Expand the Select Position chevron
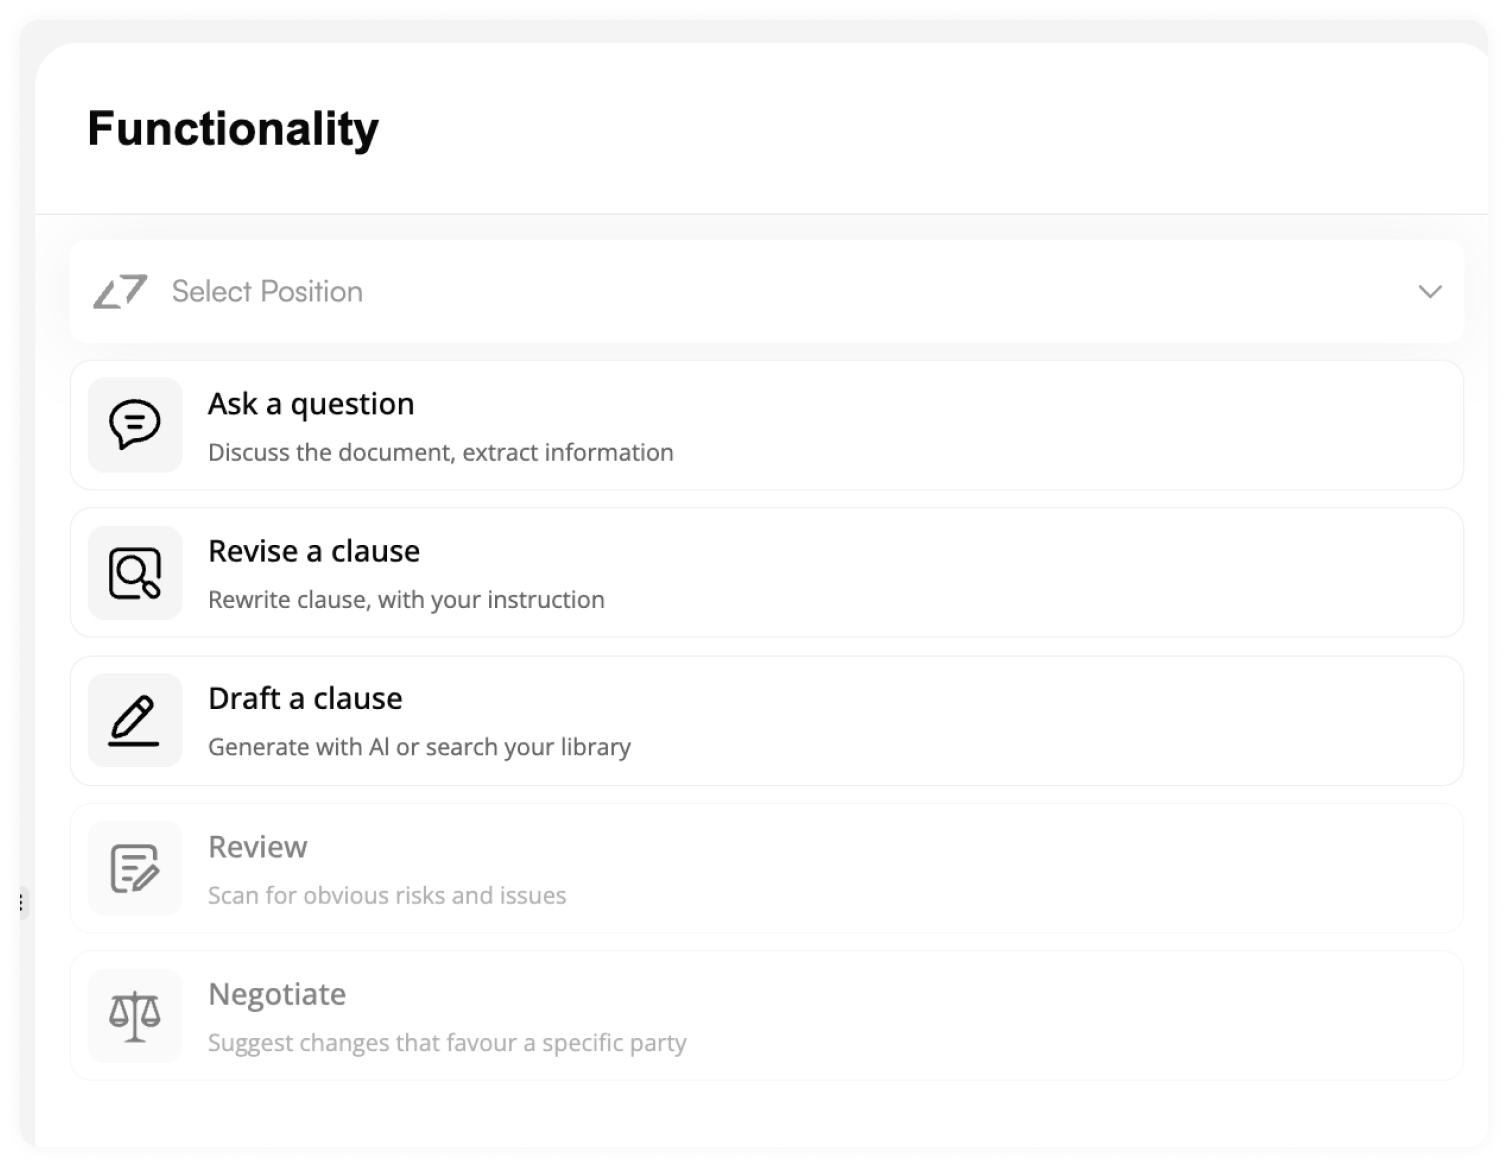This screenshot has width=1508, height=1167. point(1430,292)
